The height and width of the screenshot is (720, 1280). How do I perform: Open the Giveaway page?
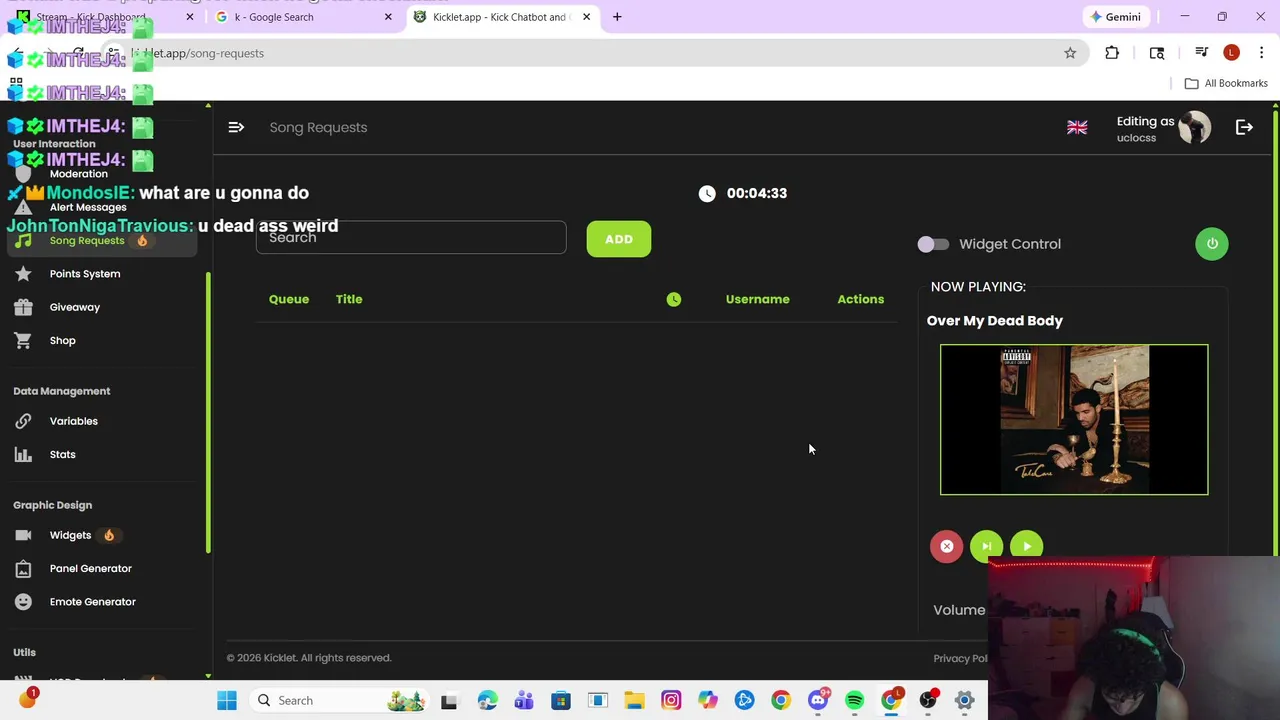click(75, 307)
